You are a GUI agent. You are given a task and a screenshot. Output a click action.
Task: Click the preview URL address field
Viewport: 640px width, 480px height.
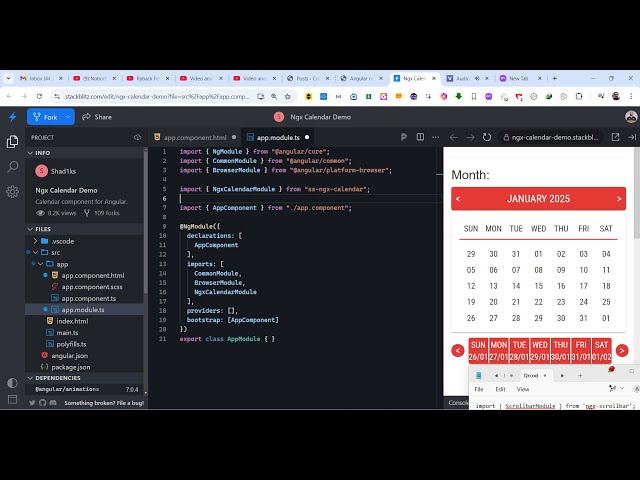(x=553, y=137)
